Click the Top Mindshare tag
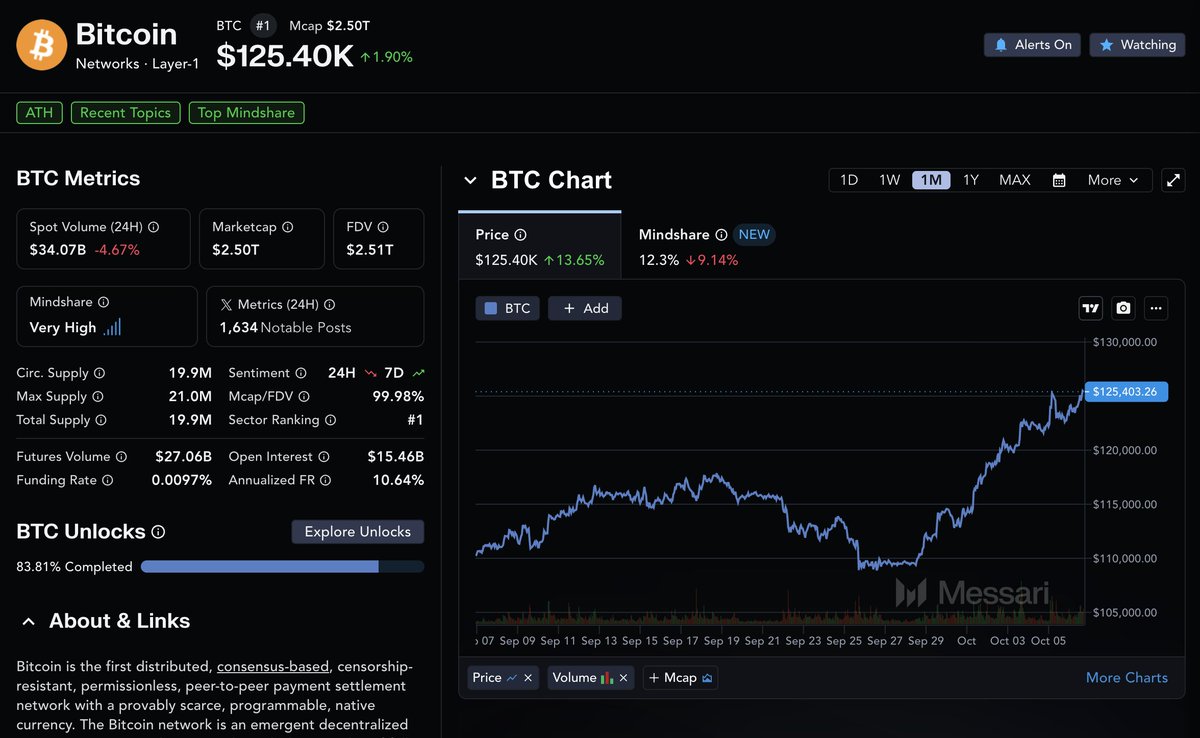Viewport: 1200px width, 738px height. coord(247,113)
